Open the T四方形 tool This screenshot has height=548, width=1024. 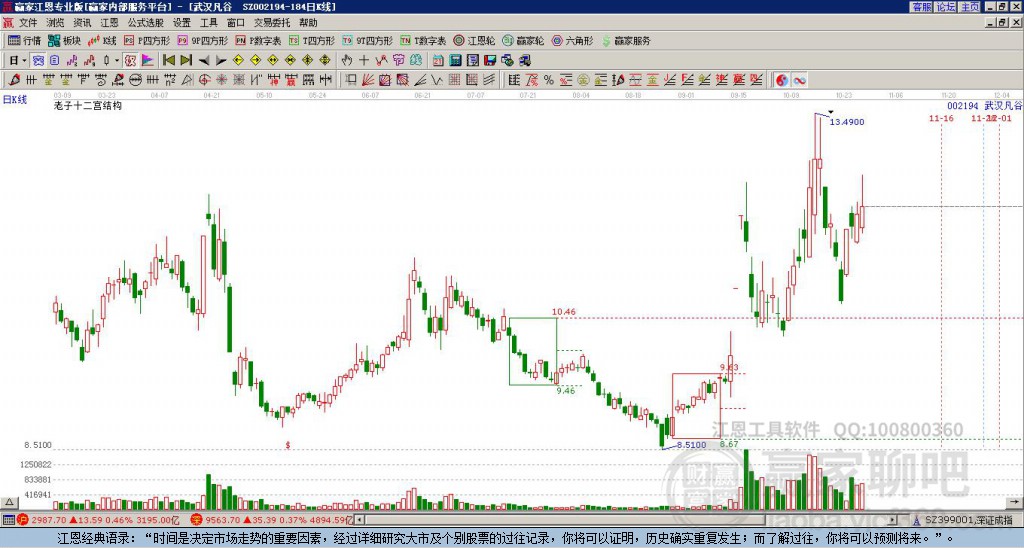312,40
